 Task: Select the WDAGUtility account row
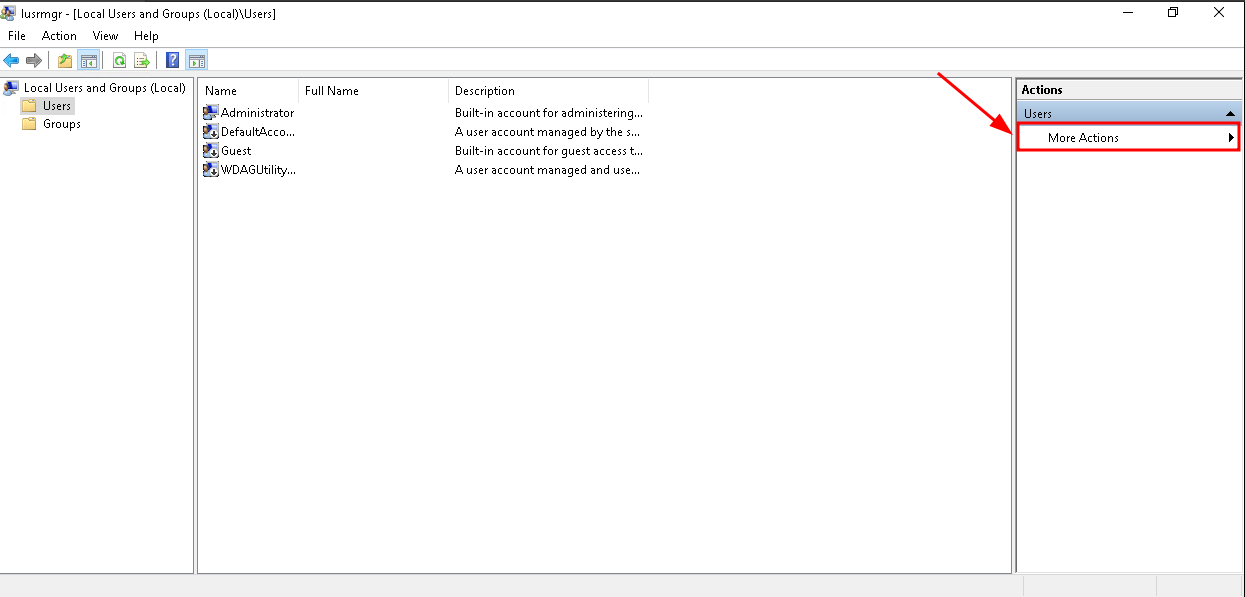(x=258, y=169)
